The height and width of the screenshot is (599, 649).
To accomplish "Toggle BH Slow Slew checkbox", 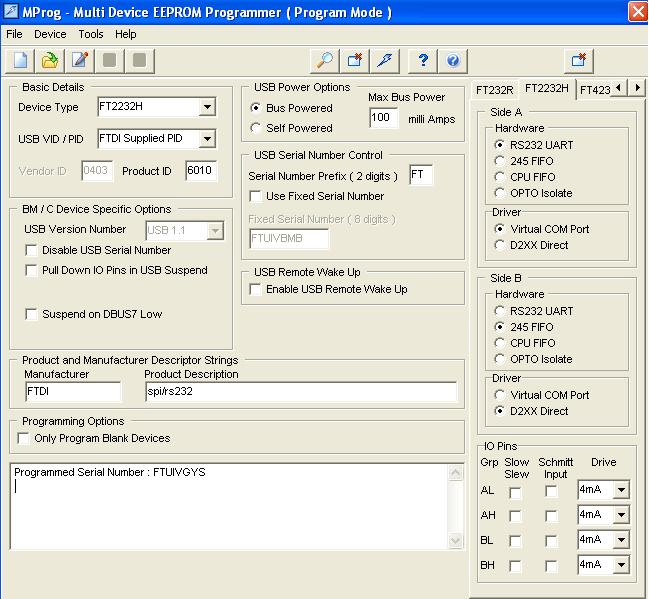I will [x=515, y=566].
